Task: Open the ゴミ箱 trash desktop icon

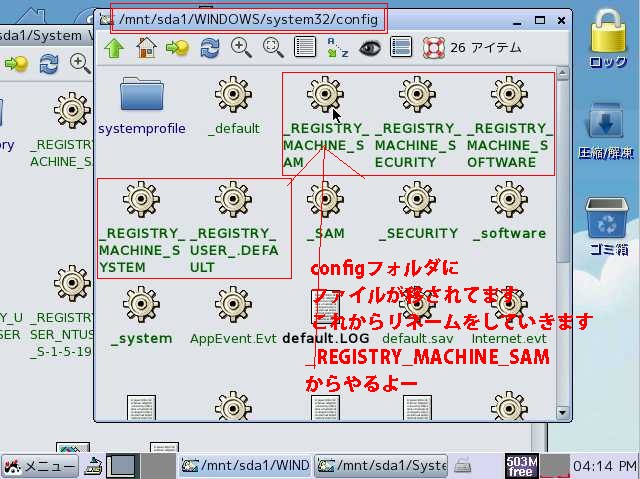Action: tap(607, 225)
